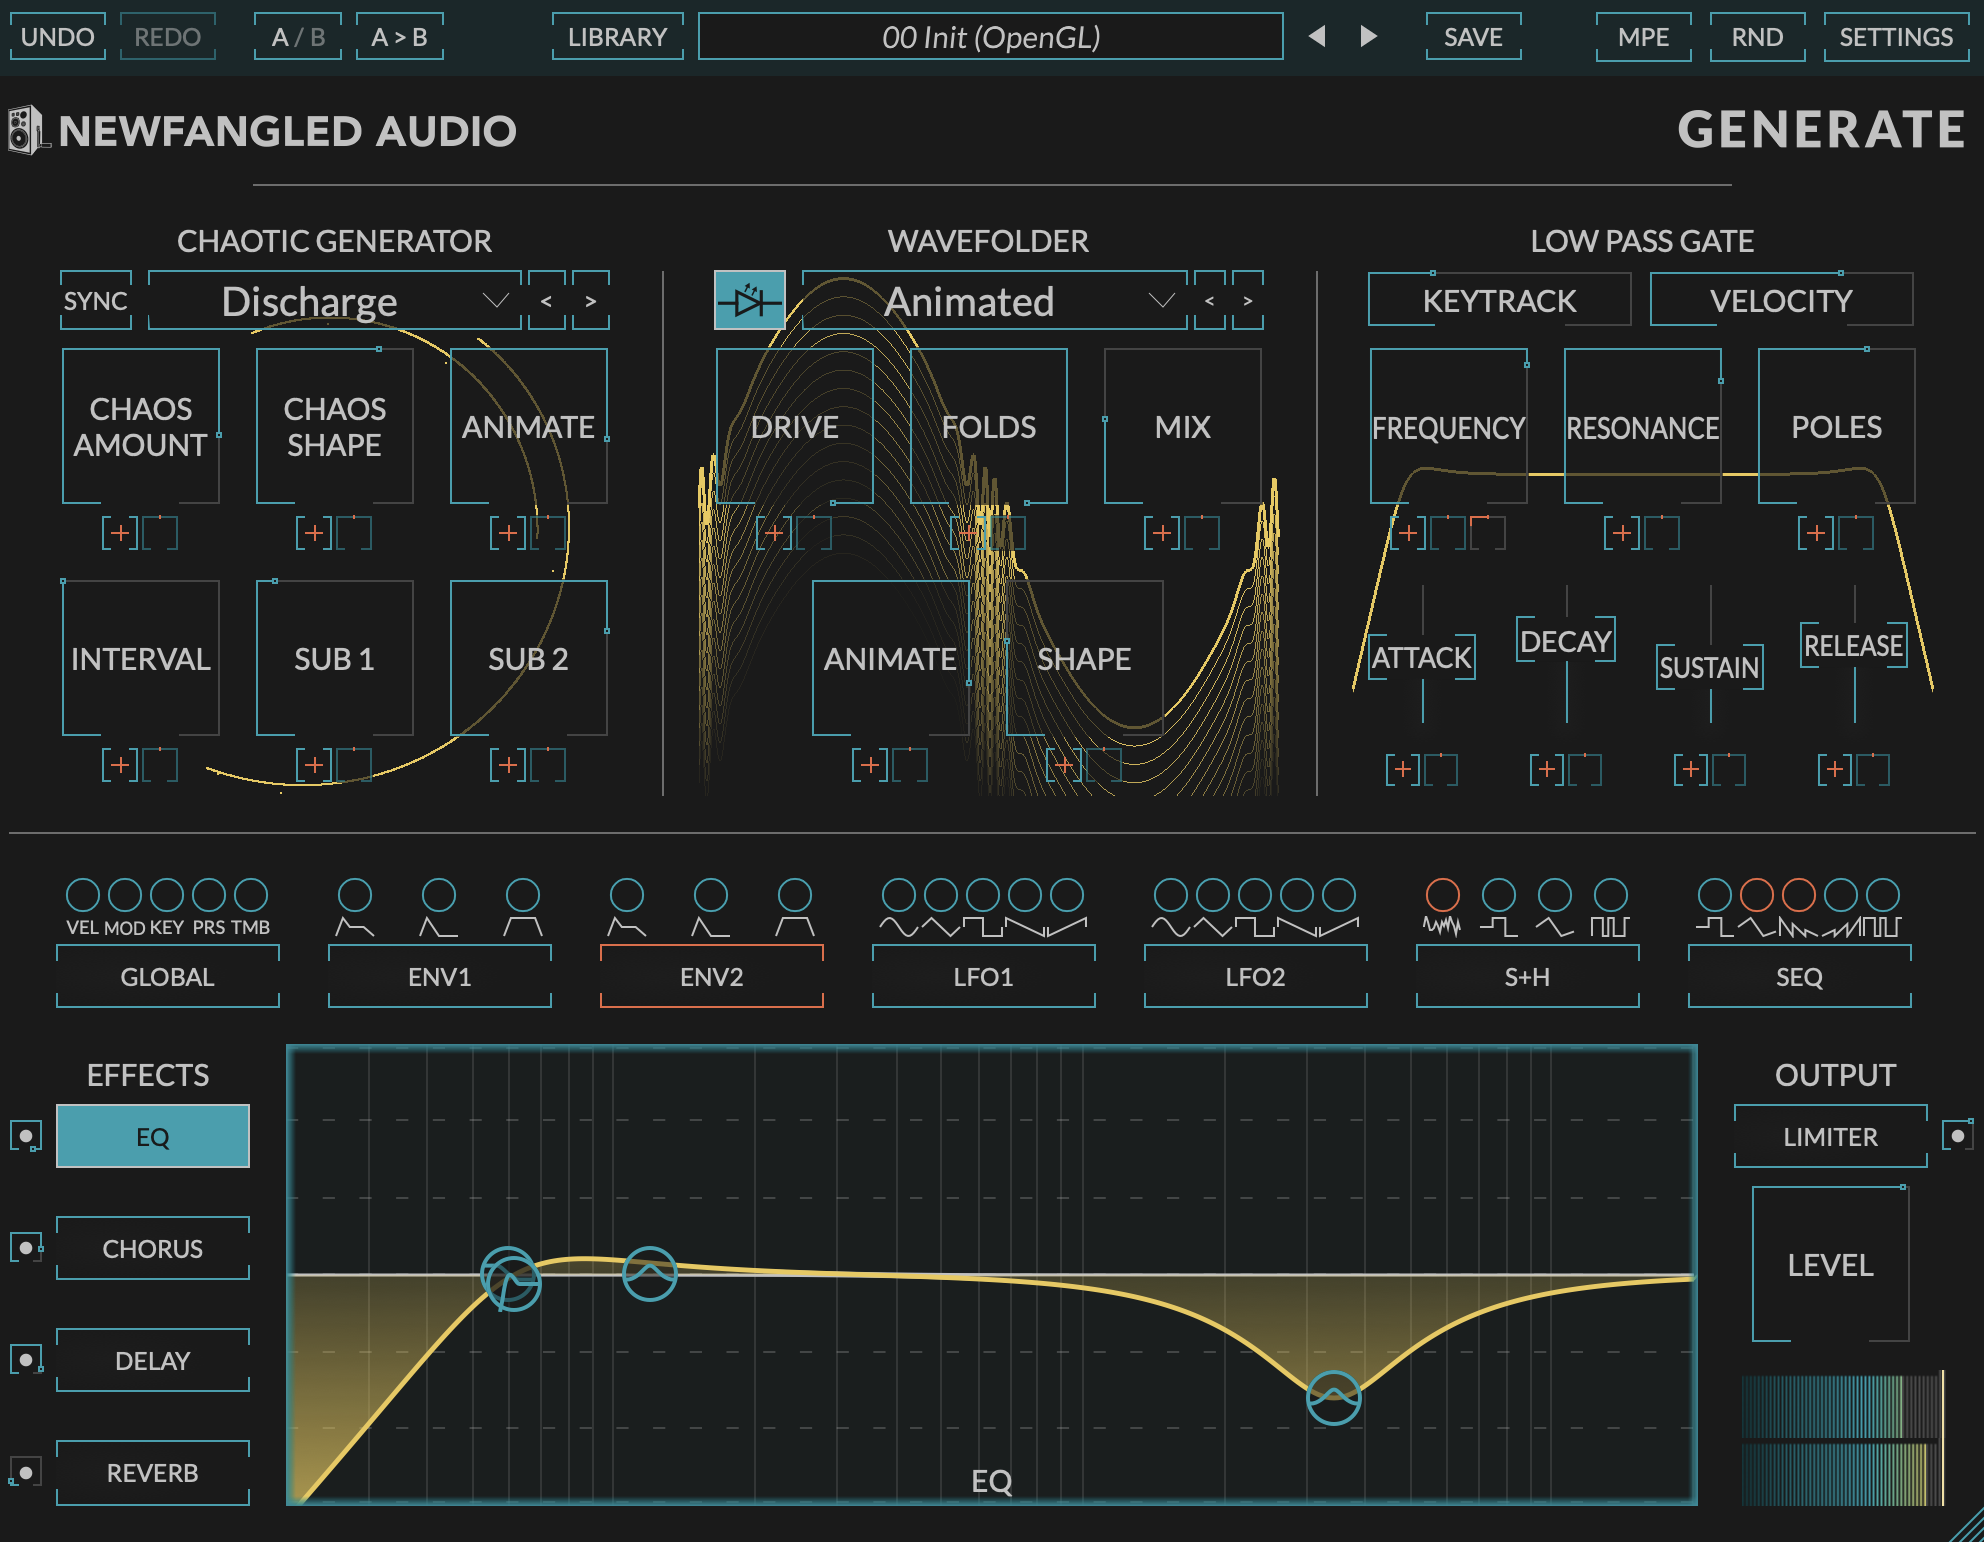Enable MPE mode
1984x1542 pixels.
coord(1643,37)
